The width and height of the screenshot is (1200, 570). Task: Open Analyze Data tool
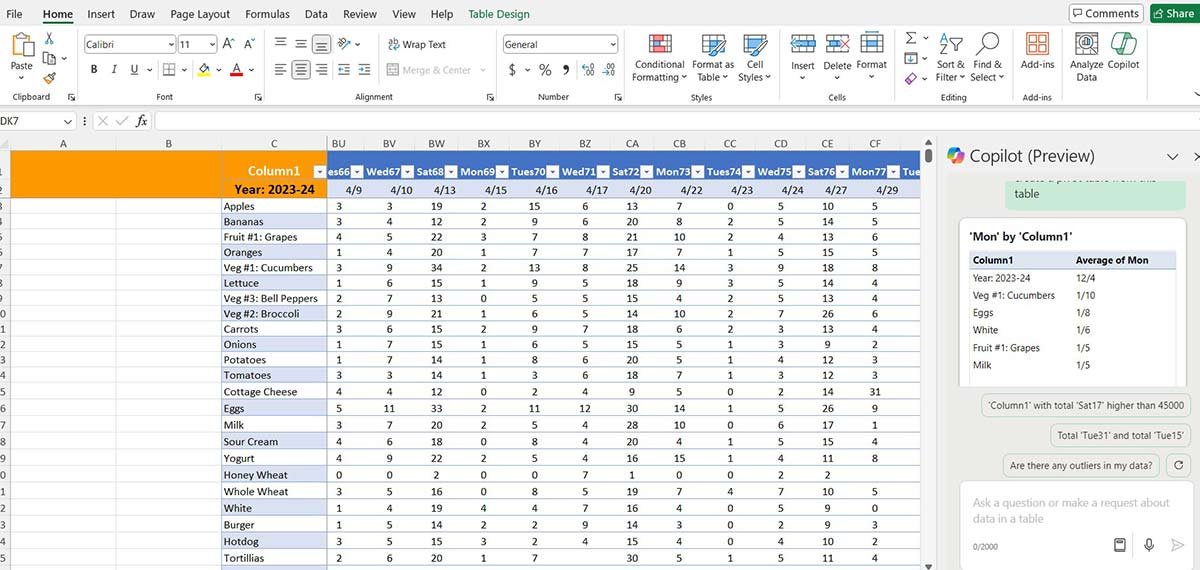tap(1086, 46)
